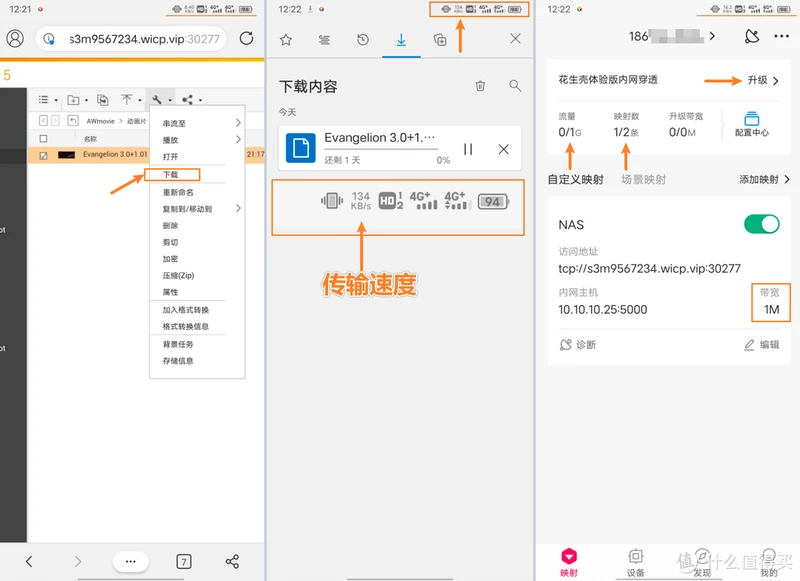
Task: Go forward with browser forward arrow
Action: click(78, 562)
